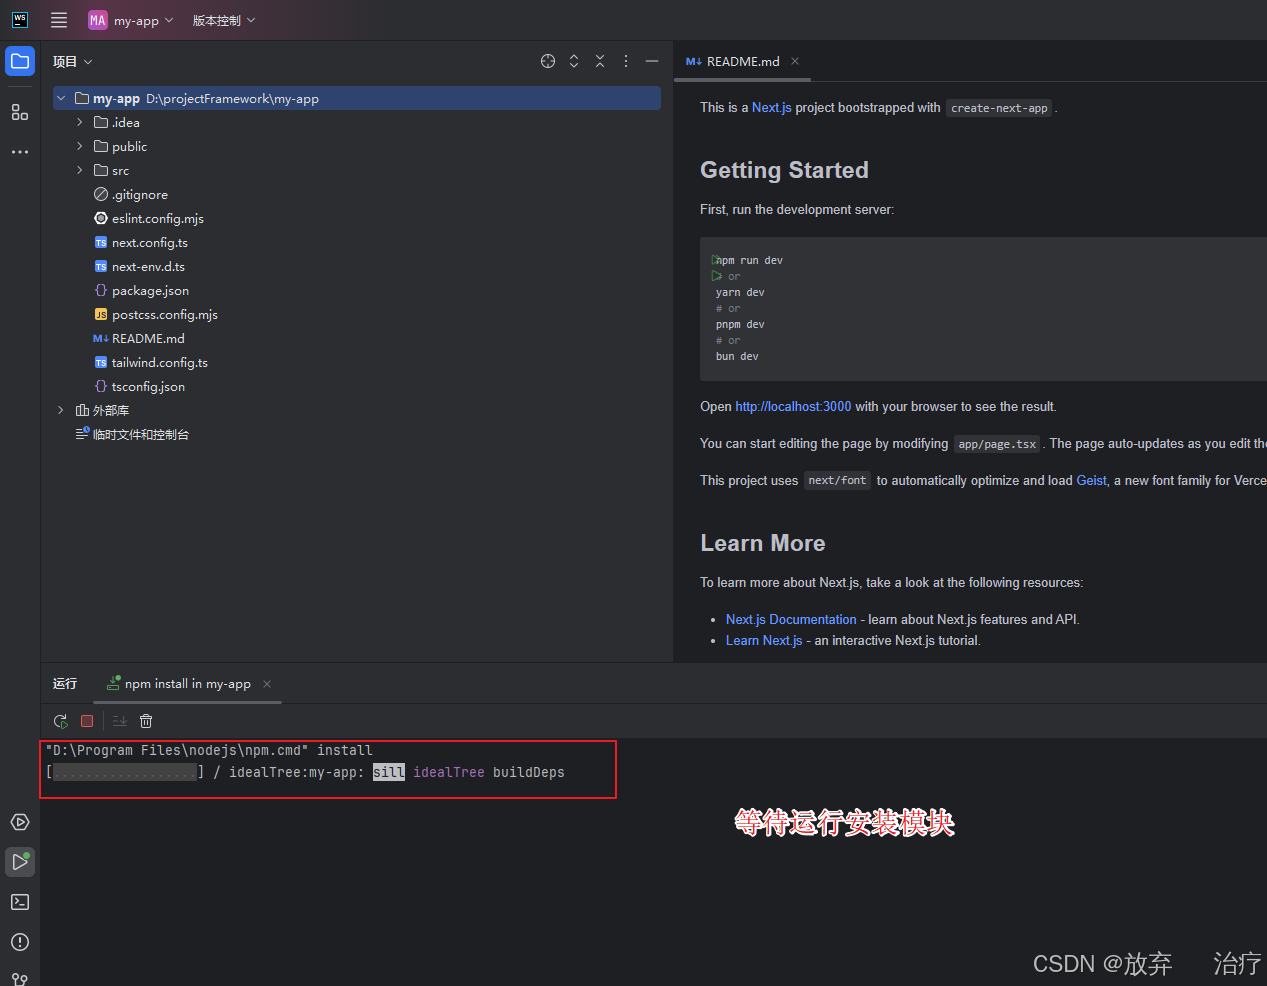
Task: Open project panel options menu
Action: pos(626,61)
